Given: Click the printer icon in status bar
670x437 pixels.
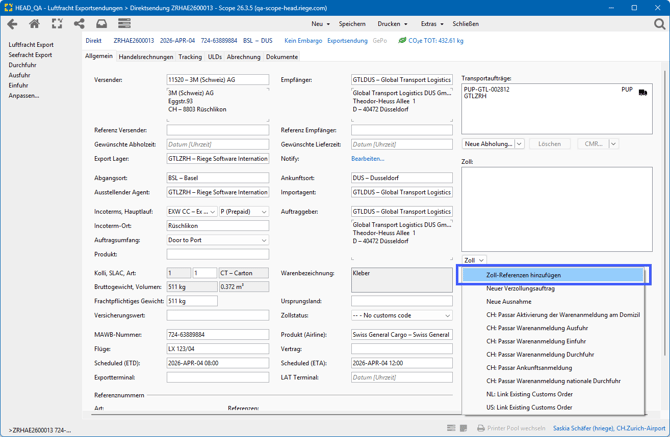Looking at the screenshot, I should tap(480, 428).
